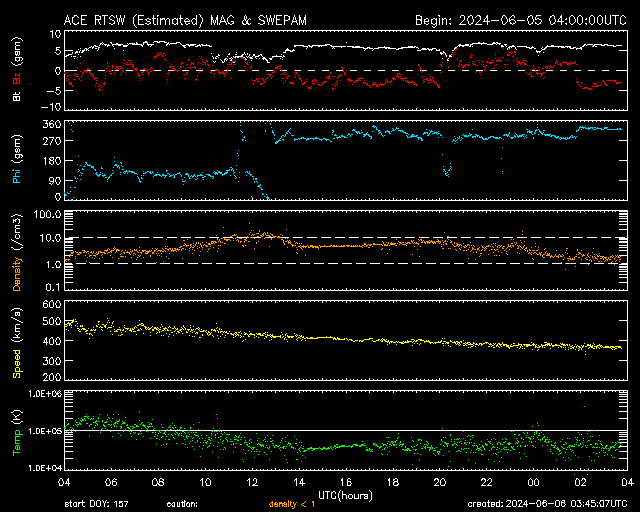Click the "180" tick on the Phi axis
640x512 pixels.
coord(52,161)
